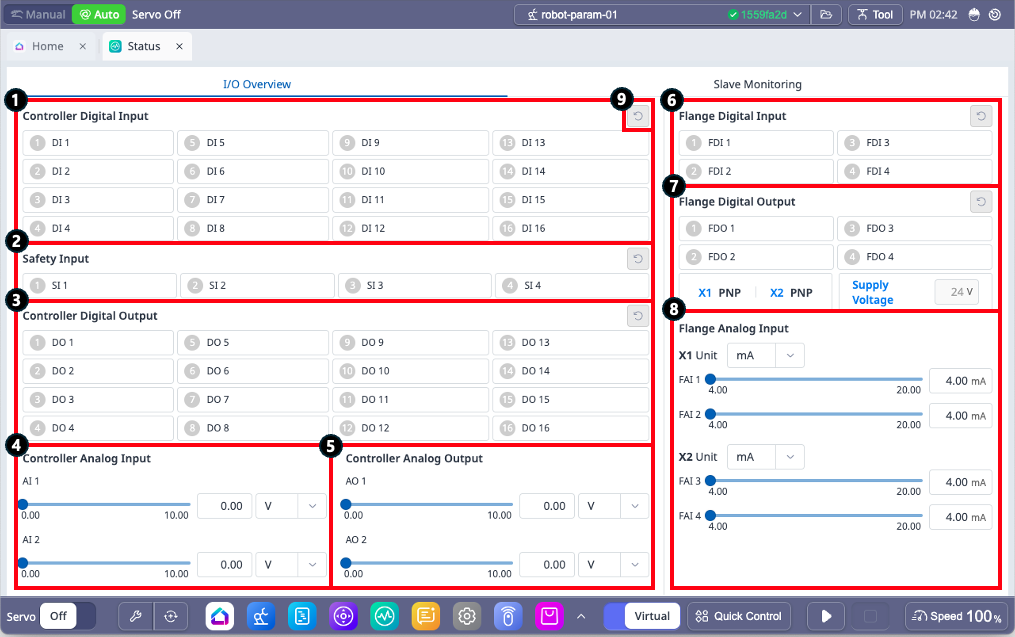Click the magenta shopping bag icon
Viewport: 1015px width, 637px height.
[x=548, y=616]
